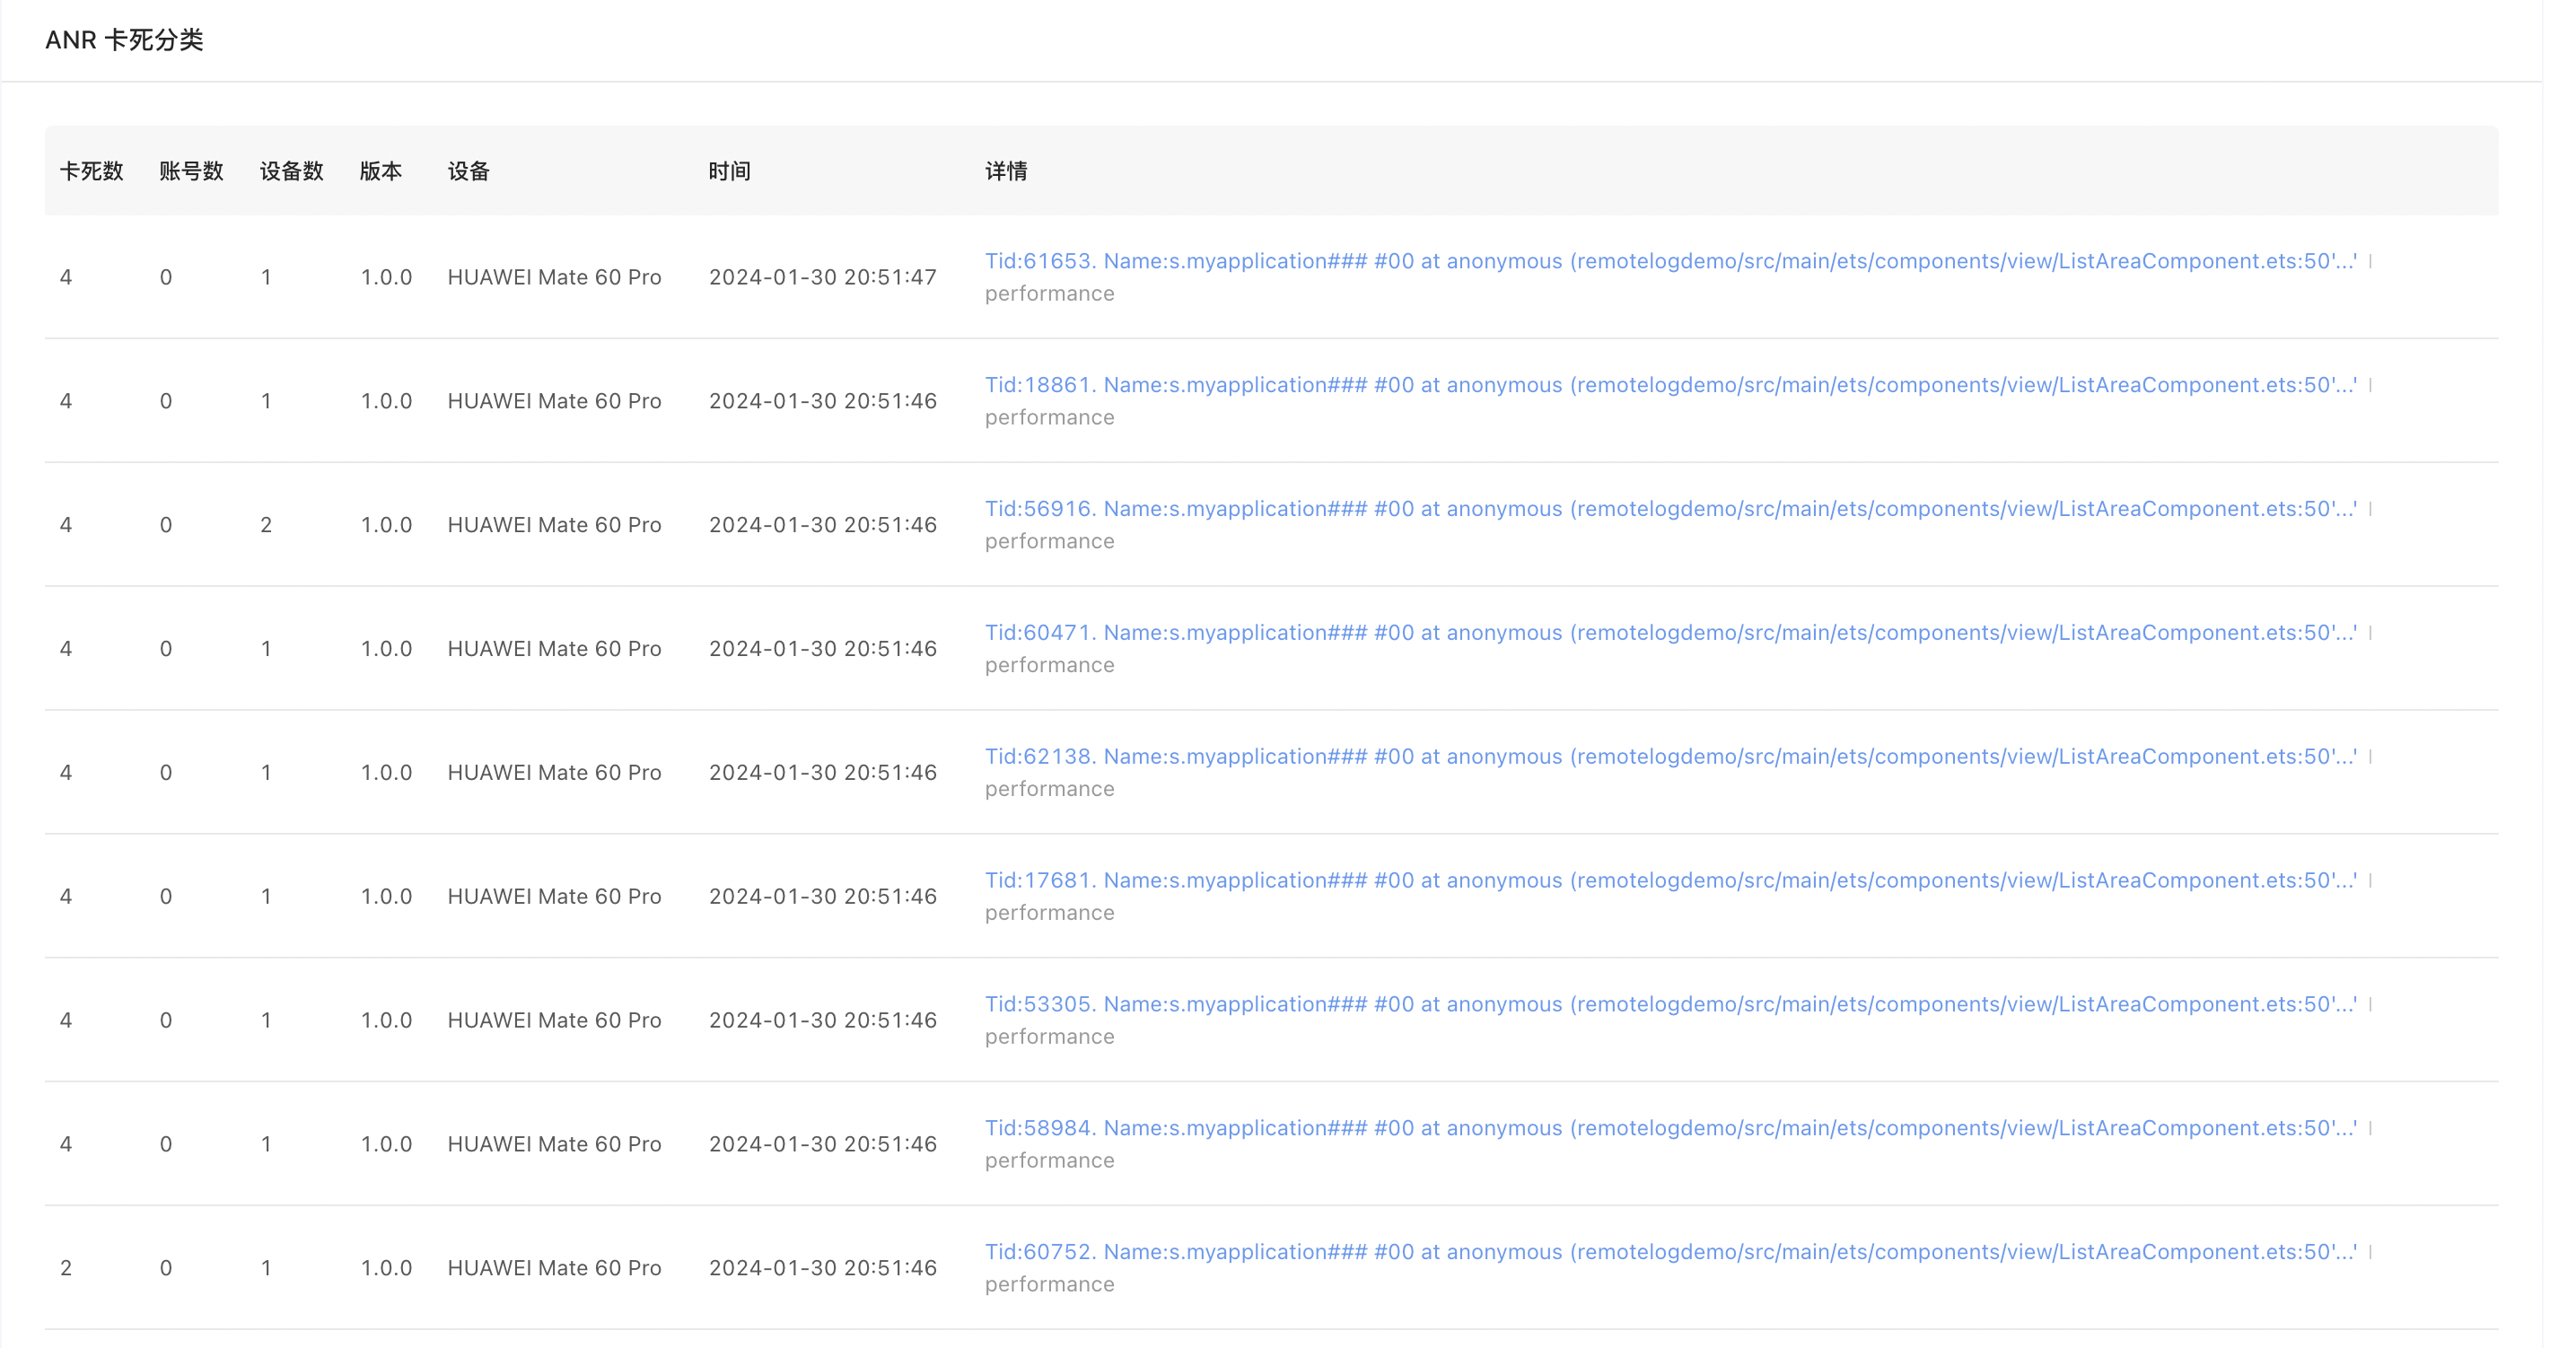The image size is (2576, 1348).
Task: Open the Tid:18861 ANR detail link
Action: [x=1670, y=385]
